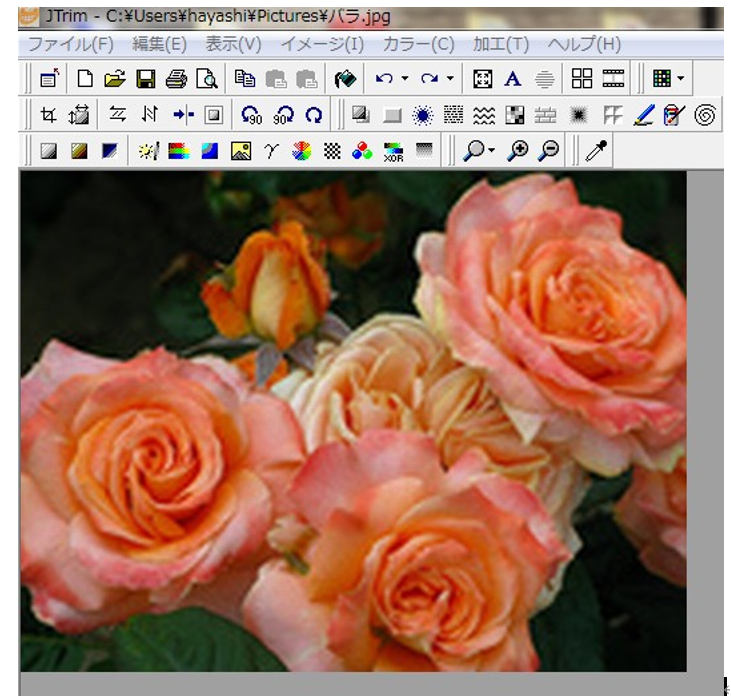This screenshot has height=700, width=731.
Task: Click the colored grid palette icon
Action: tap(662, 78)
